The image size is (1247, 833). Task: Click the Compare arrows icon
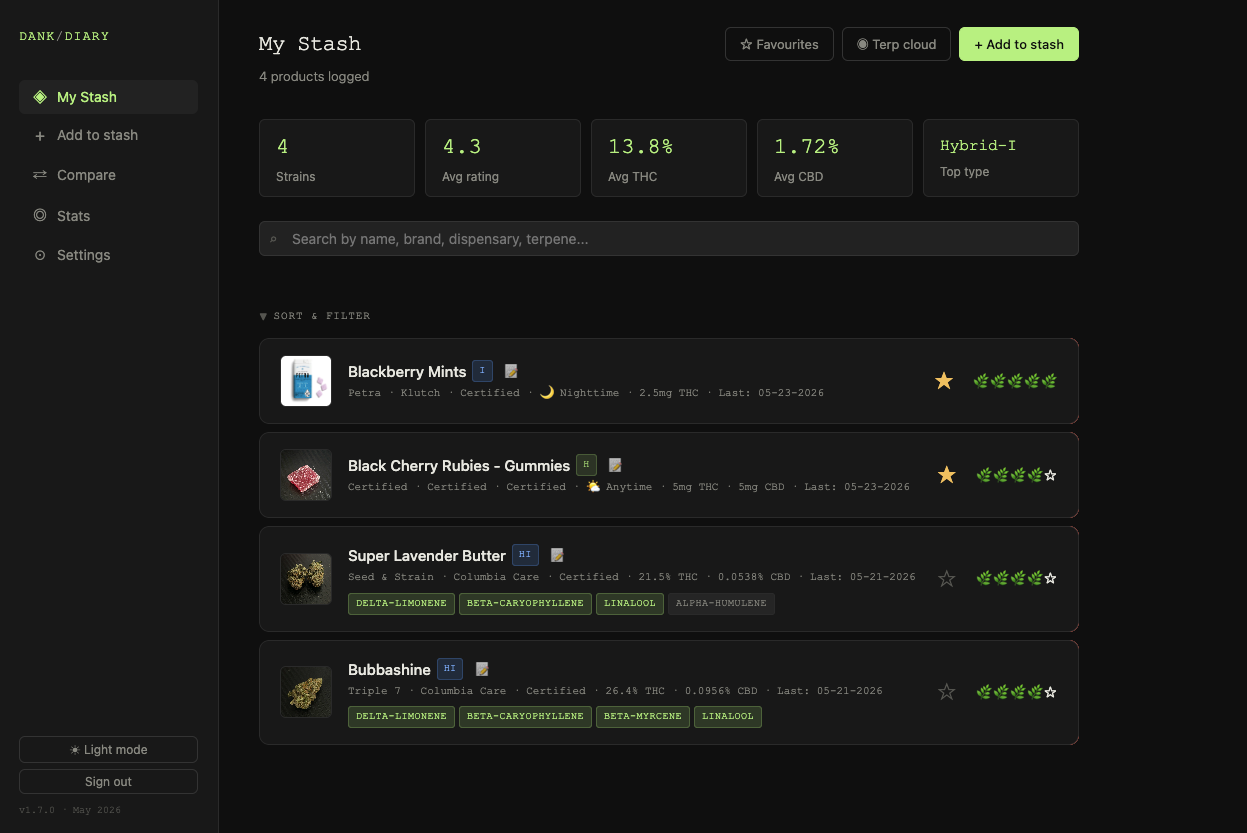pos(40,175)
